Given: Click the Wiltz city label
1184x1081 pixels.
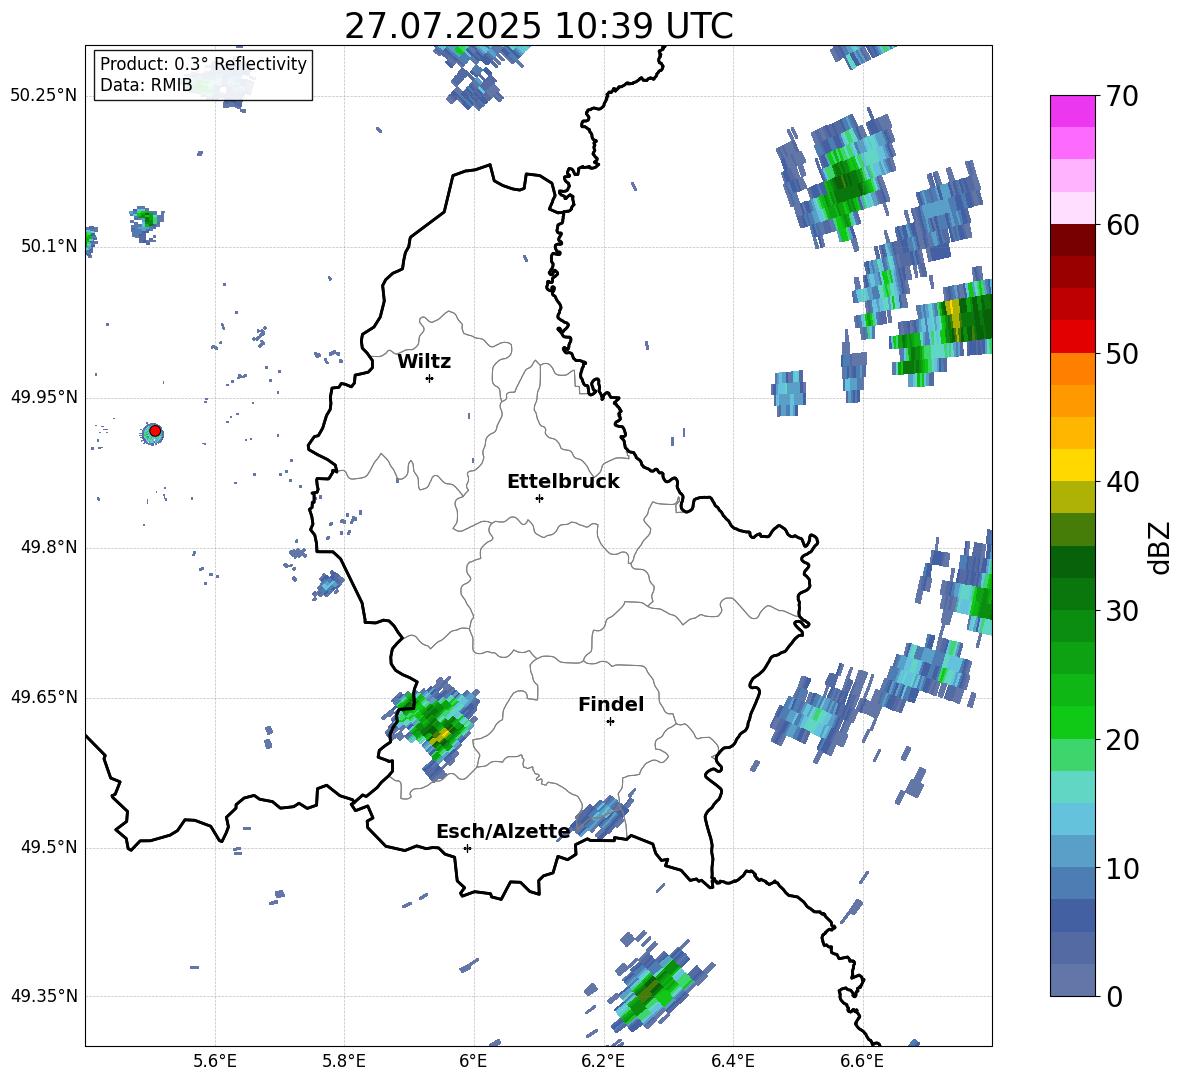Looking at the screenshot, I should click(424, 362).
